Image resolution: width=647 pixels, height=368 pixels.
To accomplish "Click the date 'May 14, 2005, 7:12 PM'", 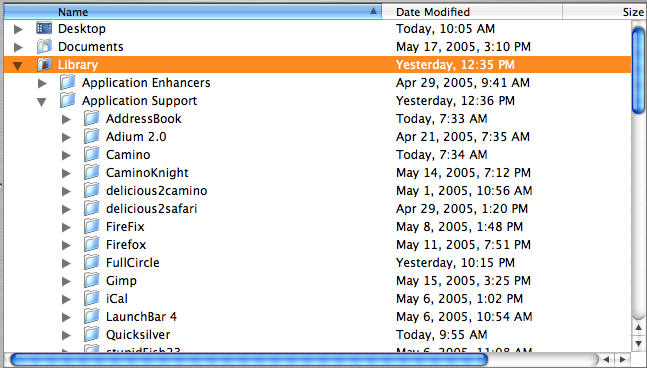I will (x=463, y=172).
